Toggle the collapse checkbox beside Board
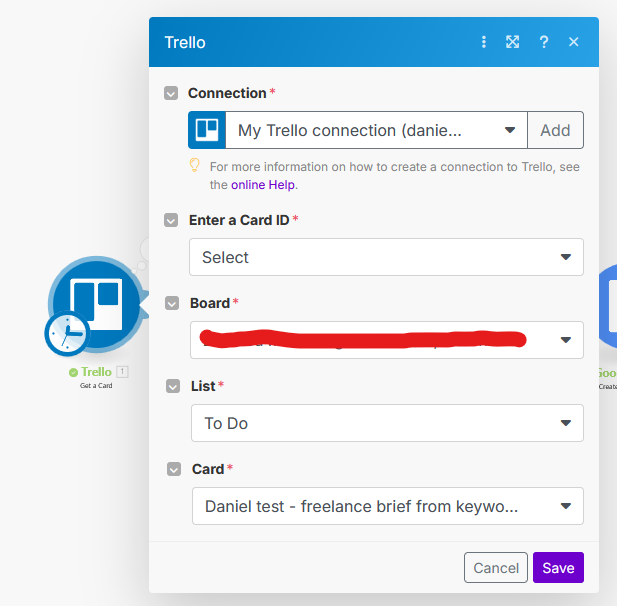Screen dimensions: 617x606 [172, 303]
